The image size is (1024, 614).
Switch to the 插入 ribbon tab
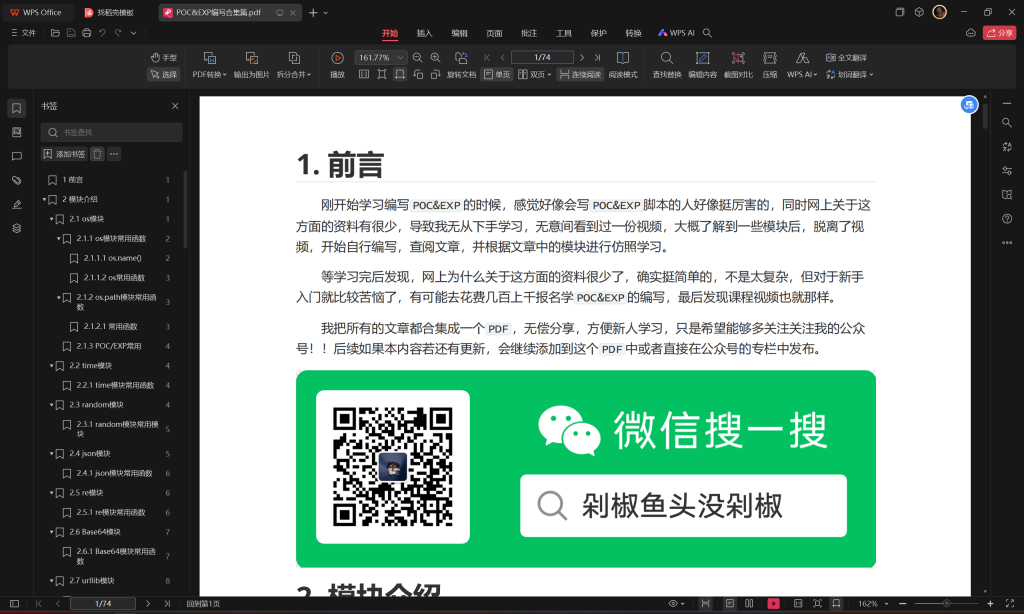click(x=424, y=33)
